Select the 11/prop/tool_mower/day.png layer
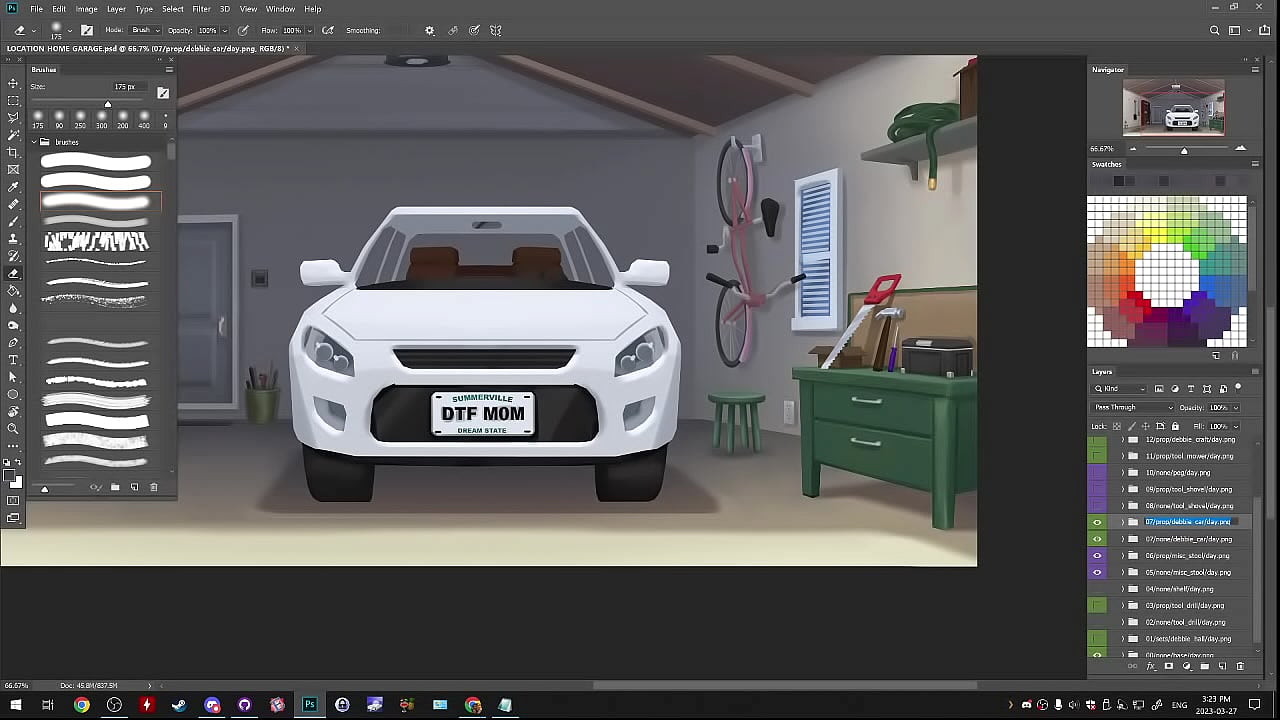The image size is (1280, 720). point(1188,456)
